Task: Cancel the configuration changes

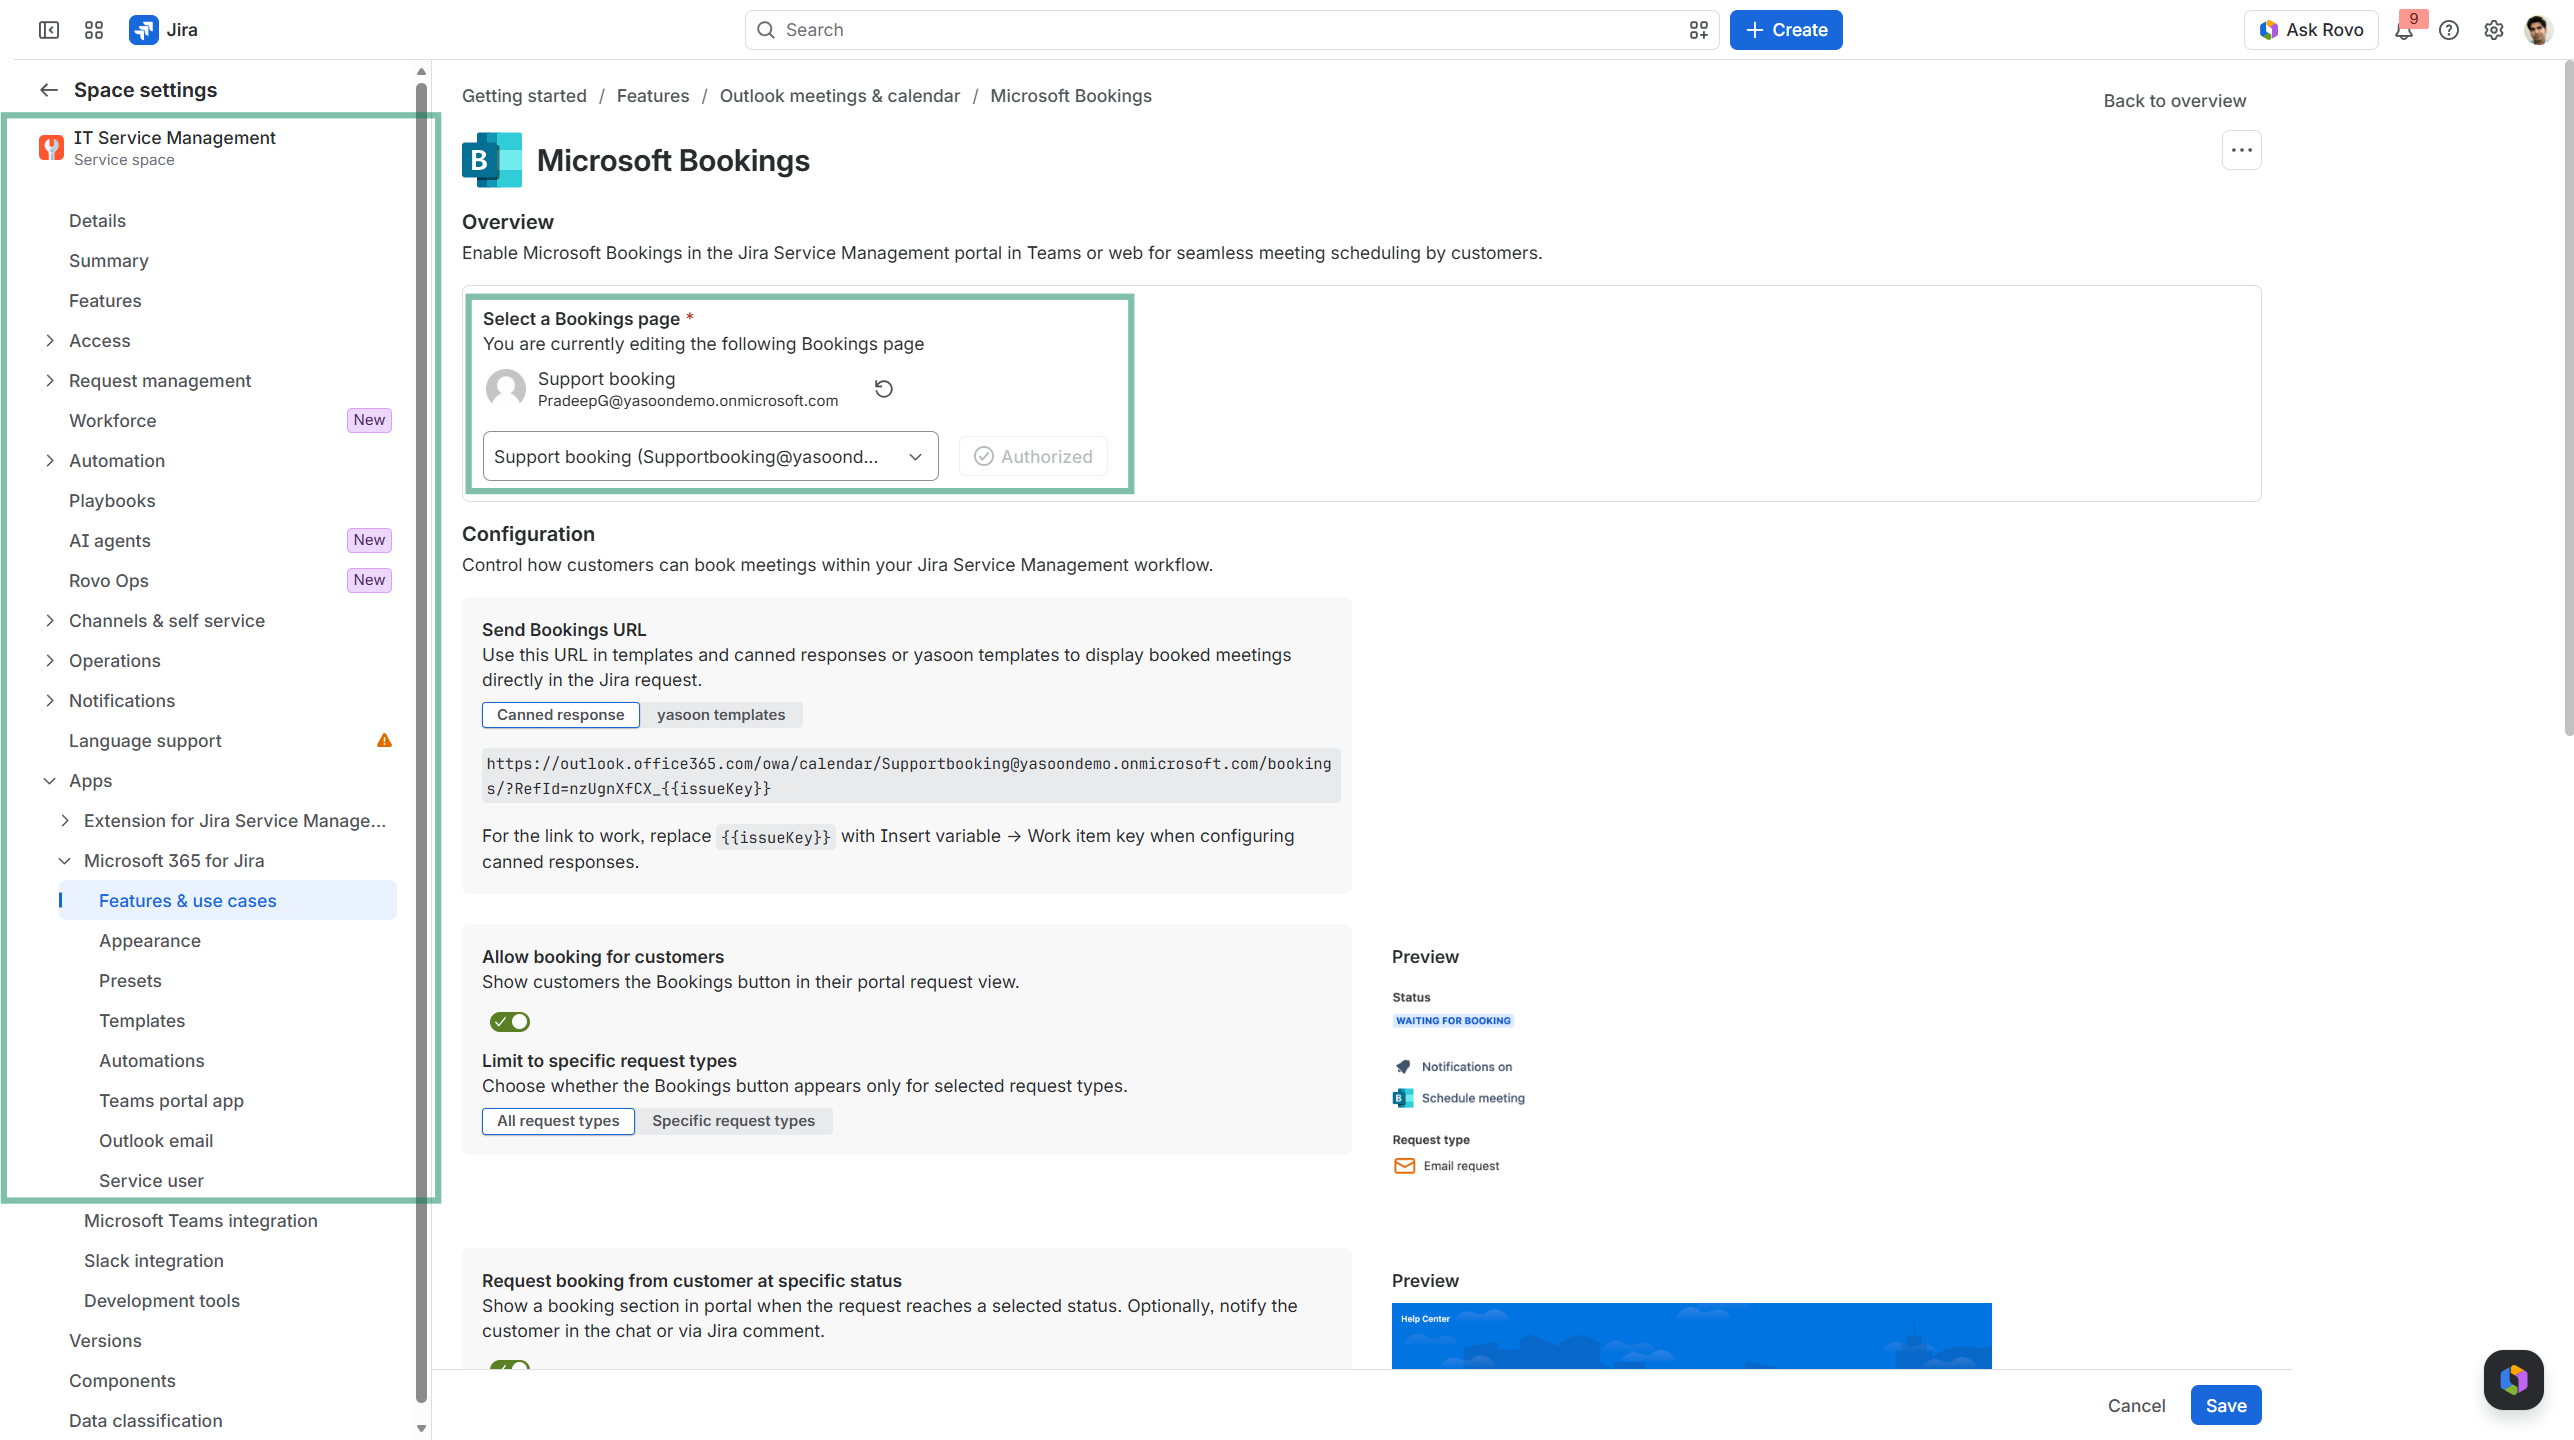Action: (x=2137, y=1405)
